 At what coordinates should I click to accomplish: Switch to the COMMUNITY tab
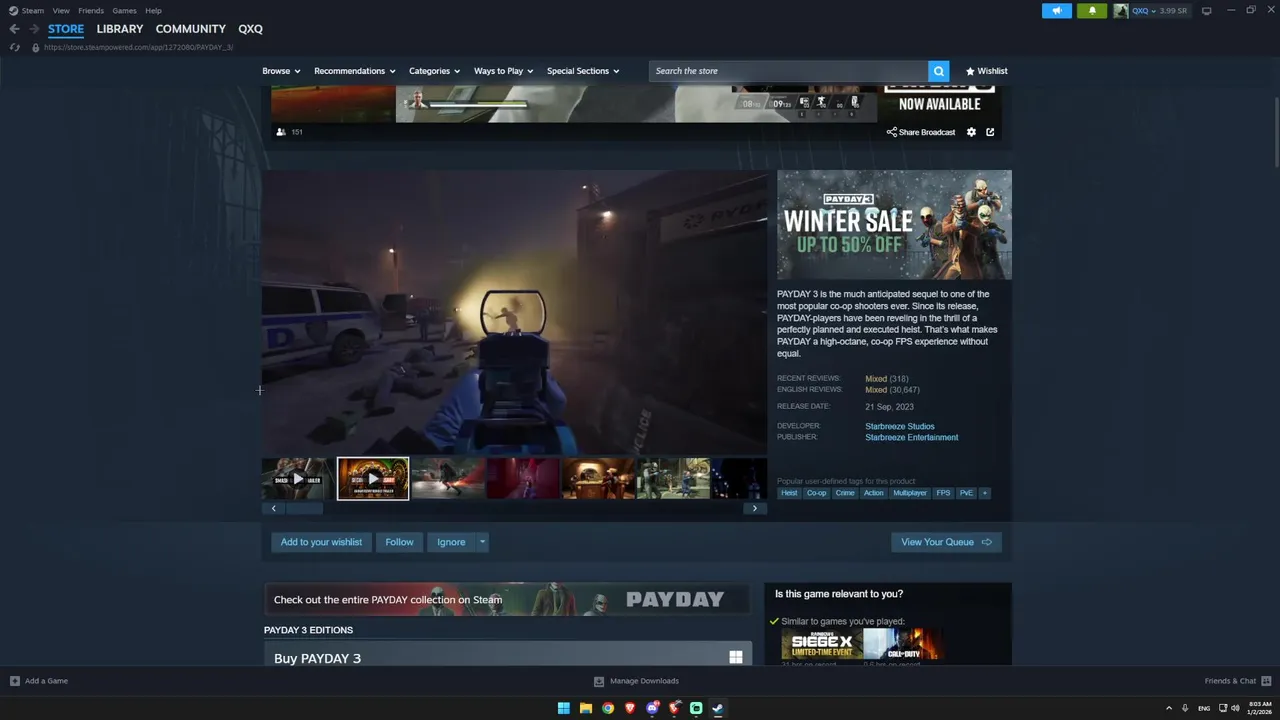pos(191,29)
